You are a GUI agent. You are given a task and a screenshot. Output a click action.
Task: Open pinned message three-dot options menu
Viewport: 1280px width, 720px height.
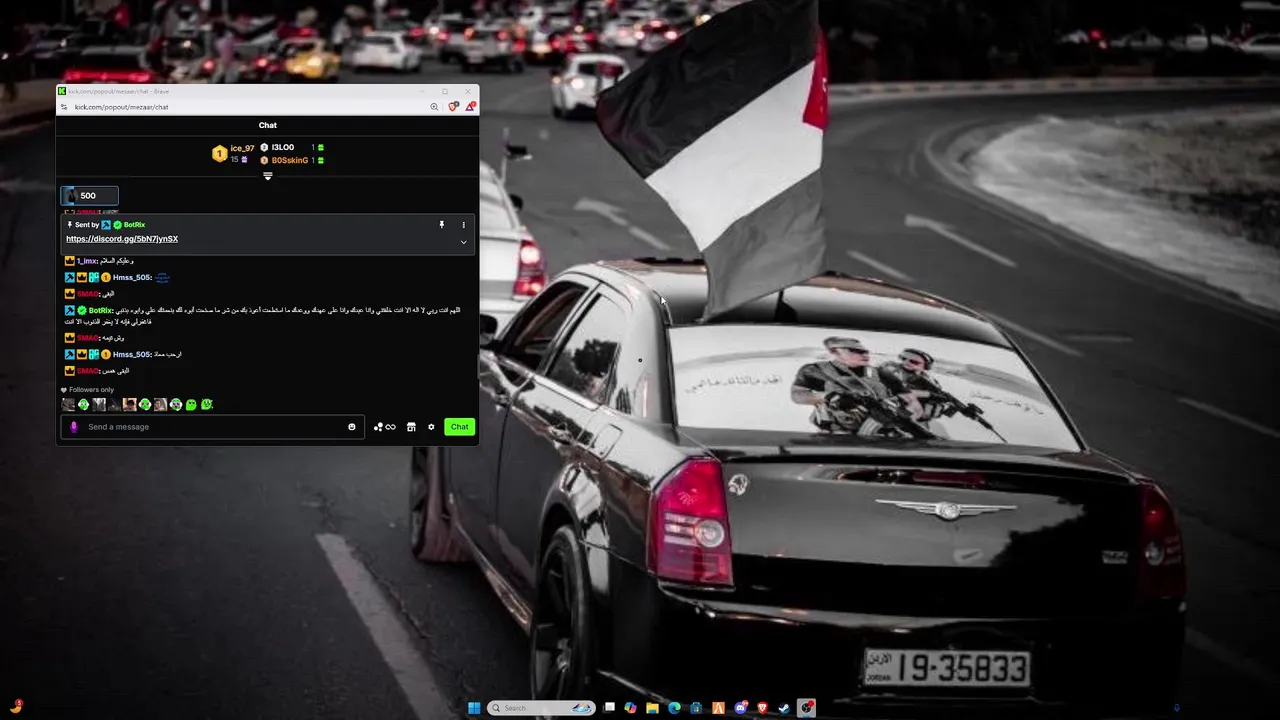[463, 225]
